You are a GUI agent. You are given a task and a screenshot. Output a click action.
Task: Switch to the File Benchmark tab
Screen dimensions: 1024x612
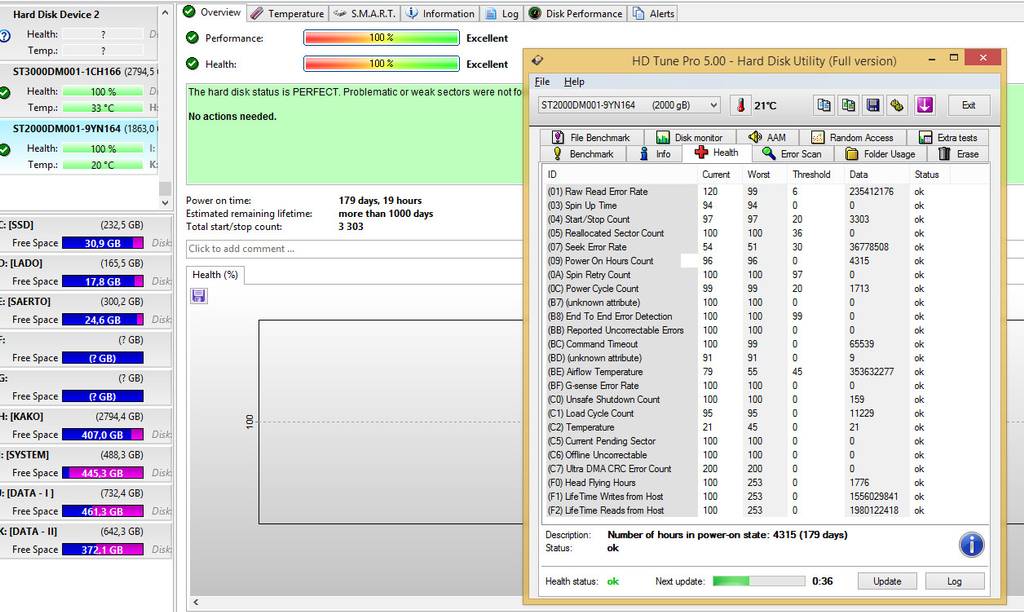coord(592,137)
